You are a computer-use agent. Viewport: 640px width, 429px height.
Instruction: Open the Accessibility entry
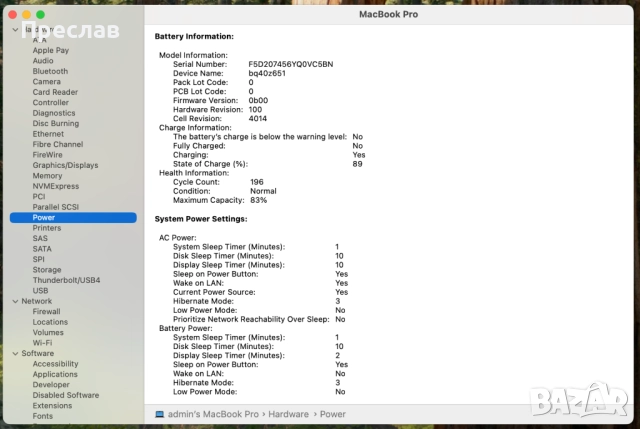pyautogui.click(x=56, y=364)
